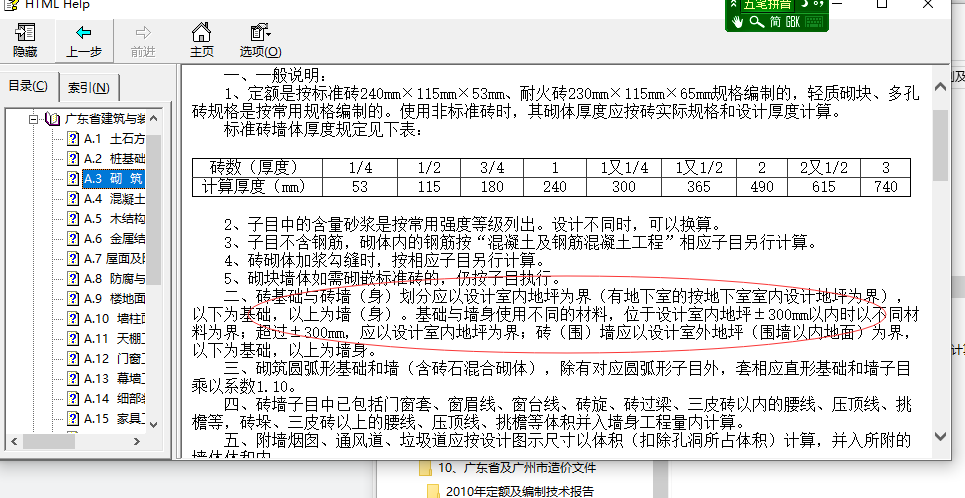Select the highlighted A.3 砌筑 topic

click(114, 179)
